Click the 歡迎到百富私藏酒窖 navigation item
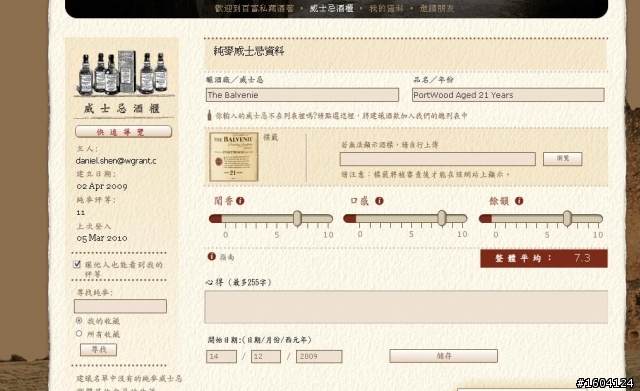This screenshot has width=640, height=391. click(x=254, y=8)
